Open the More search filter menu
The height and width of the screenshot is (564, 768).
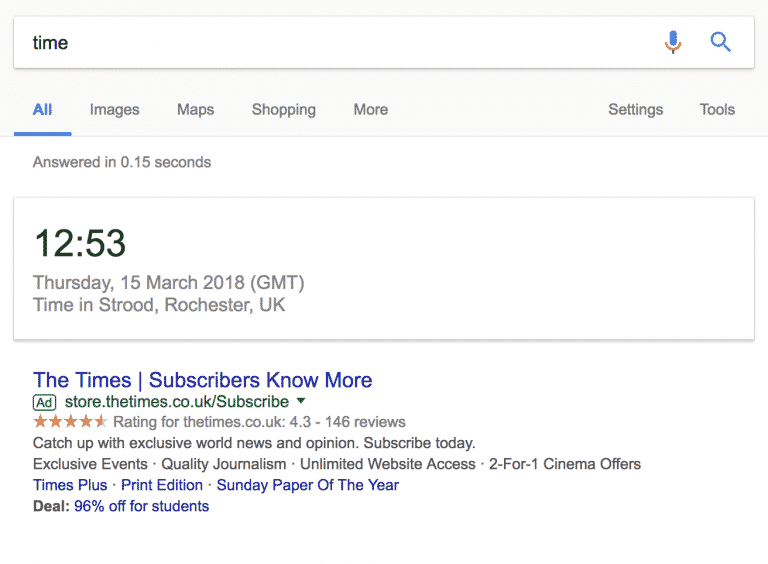coord(371,109)
